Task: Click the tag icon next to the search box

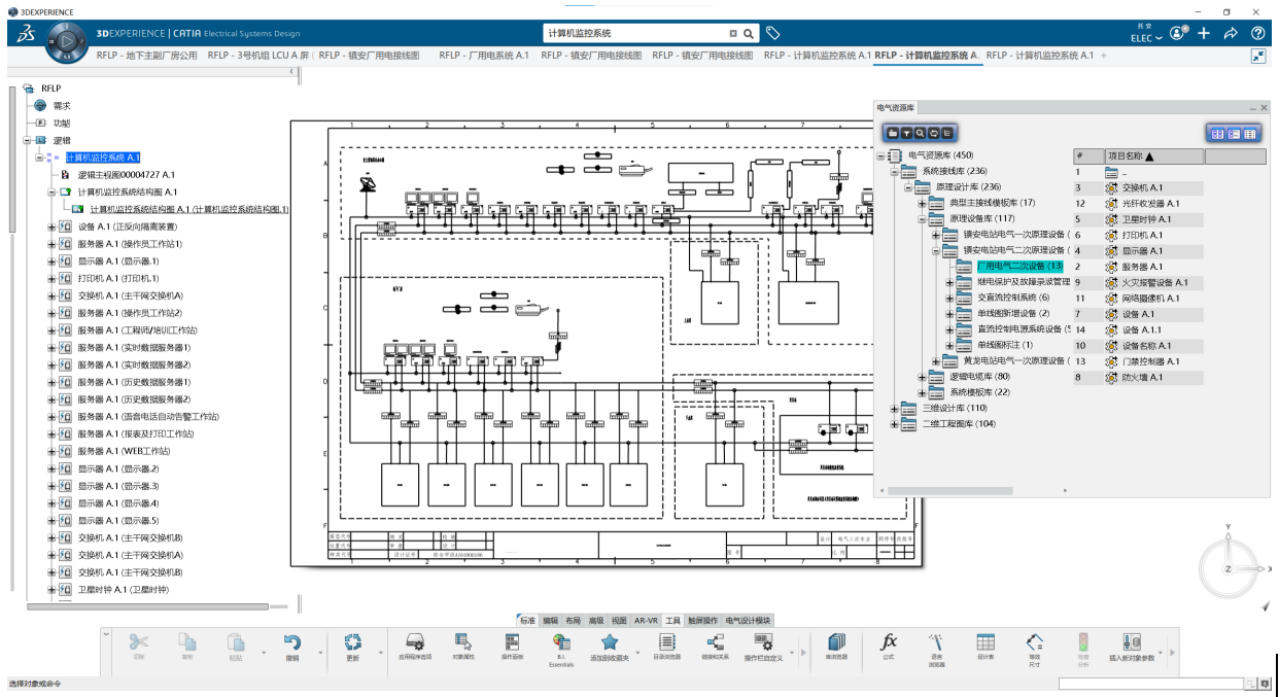Action: pos(773,33)
